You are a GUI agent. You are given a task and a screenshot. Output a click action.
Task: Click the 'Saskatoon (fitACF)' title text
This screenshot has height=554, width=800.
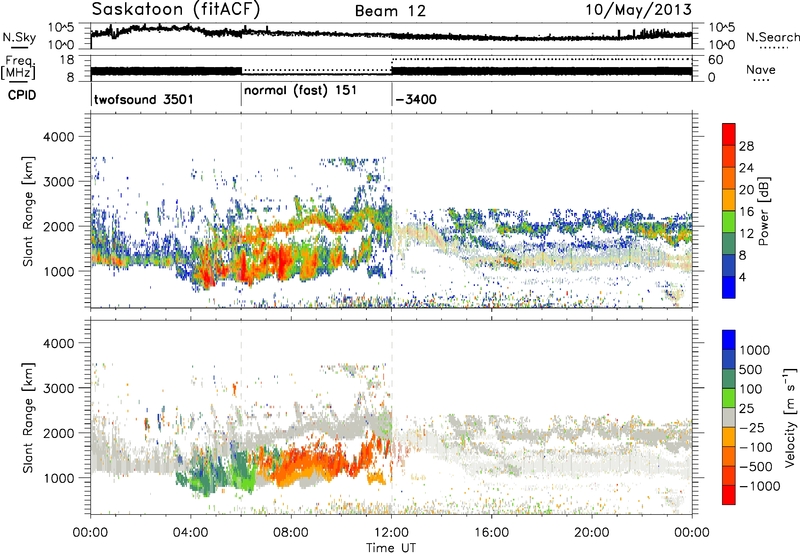[x=176, y=10]
